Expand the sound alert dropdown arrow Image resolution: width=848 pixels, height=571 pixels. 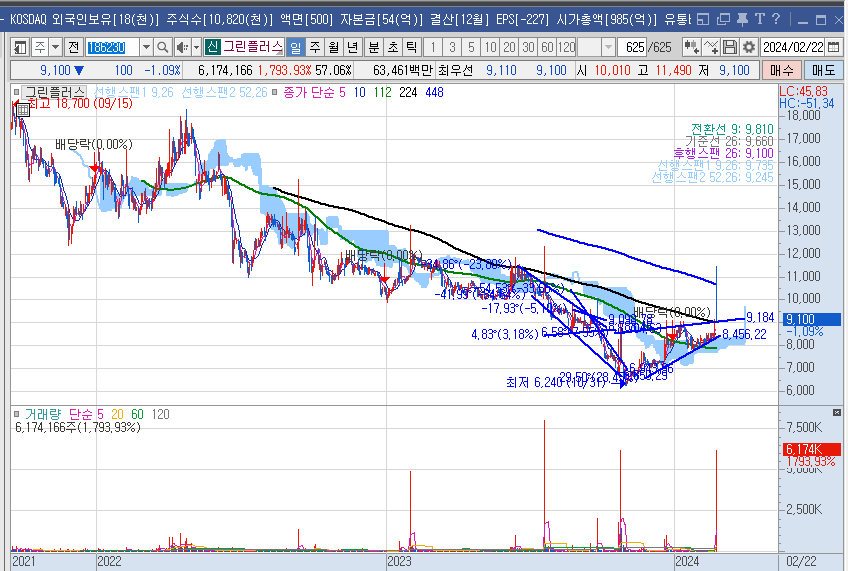(196, 48)
